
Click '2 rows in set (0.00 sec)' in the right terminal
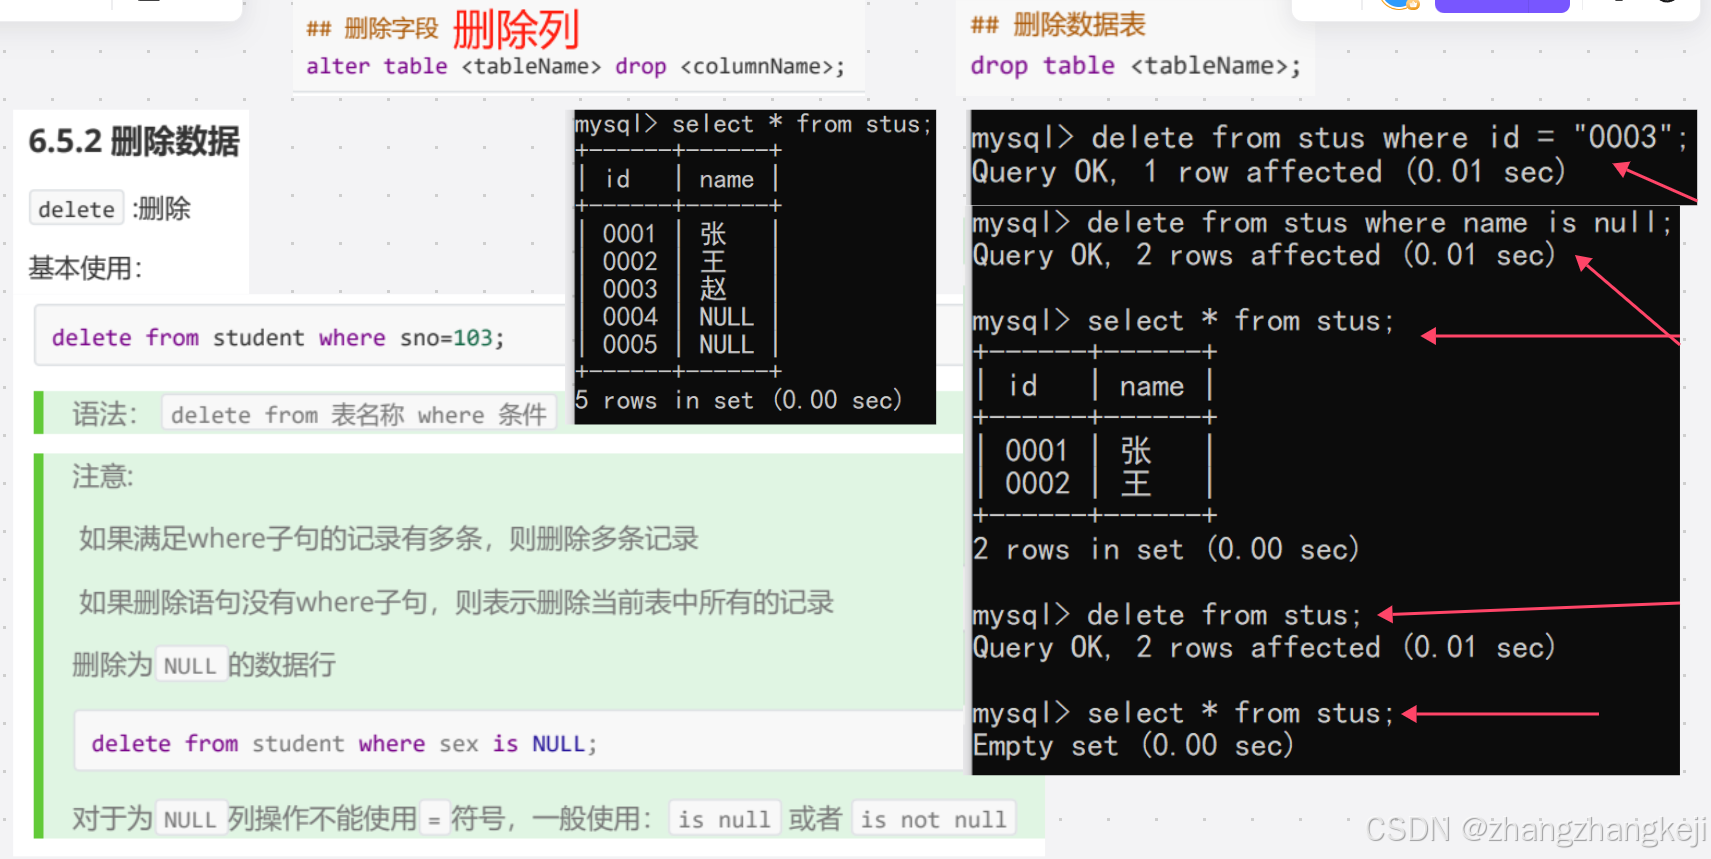click(1166, 550)
